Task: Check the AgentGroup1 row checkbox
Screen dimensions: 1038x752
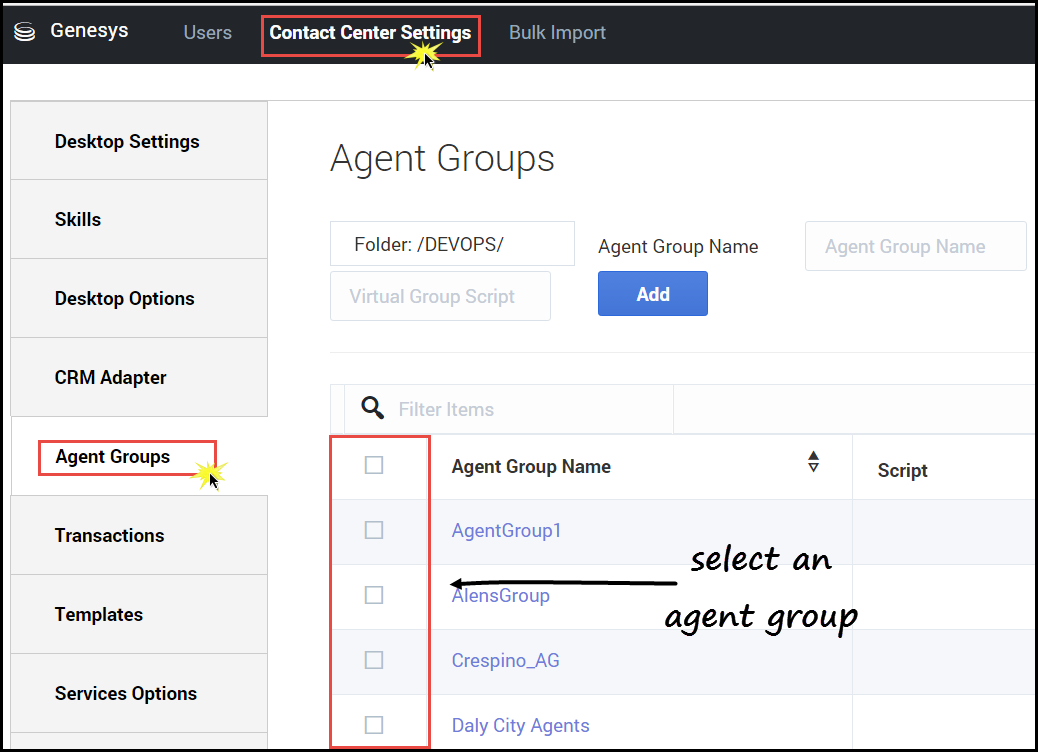Action: [x=374, y=530]
